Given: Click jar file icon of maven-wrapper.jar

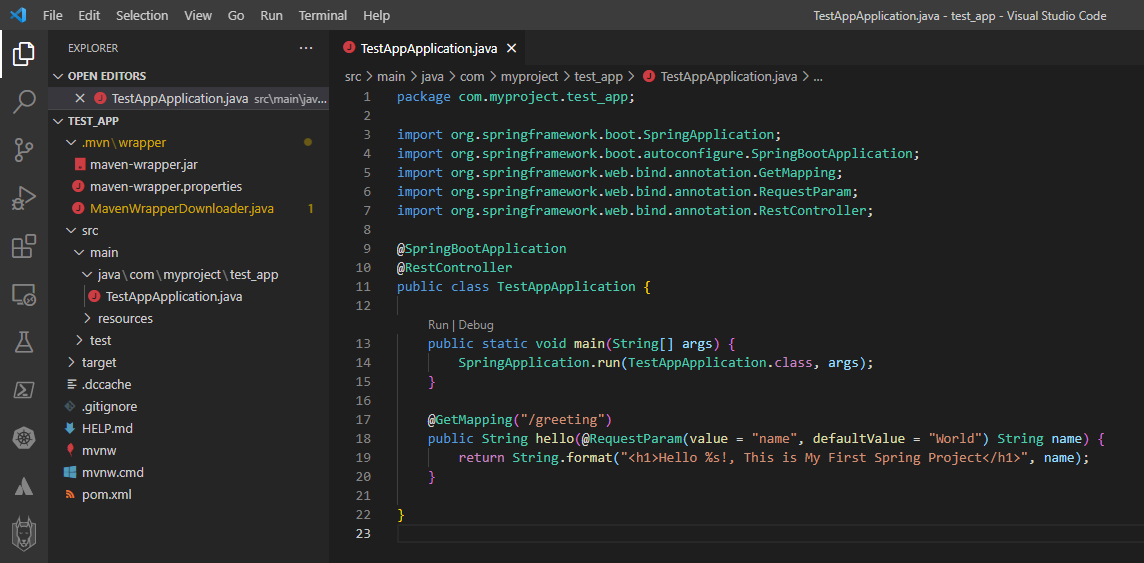Looking at the screenshot, I should click(x=80, y=165).
